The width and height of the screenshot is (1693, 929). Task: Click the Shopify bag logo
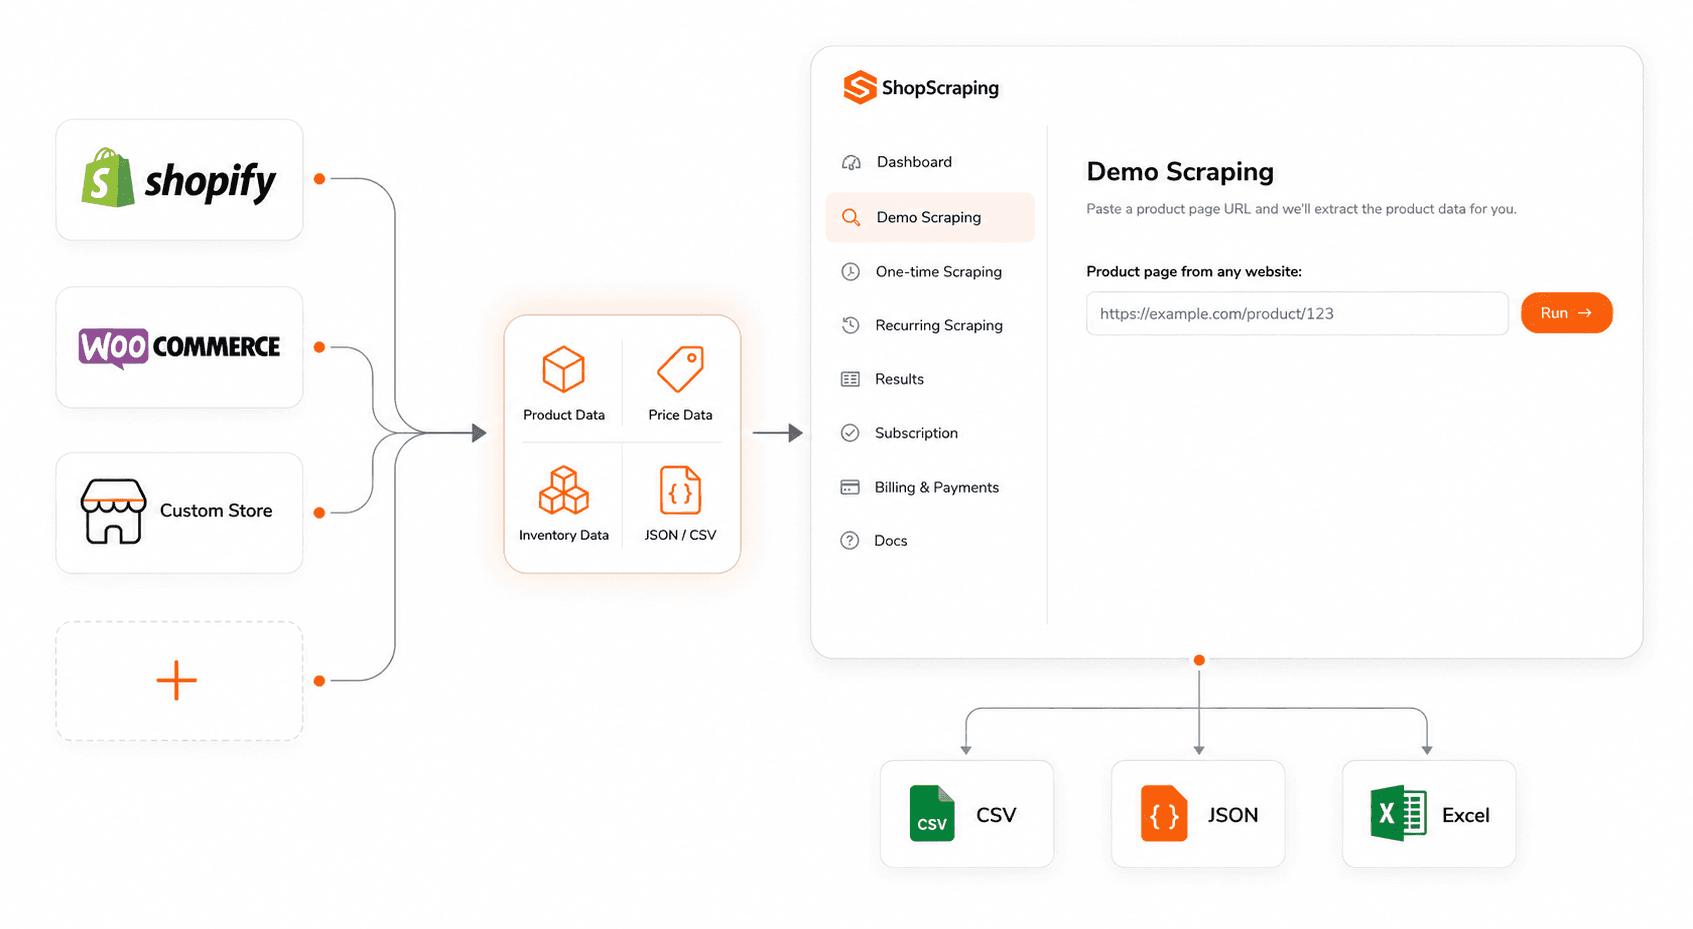tap(108, 178)
